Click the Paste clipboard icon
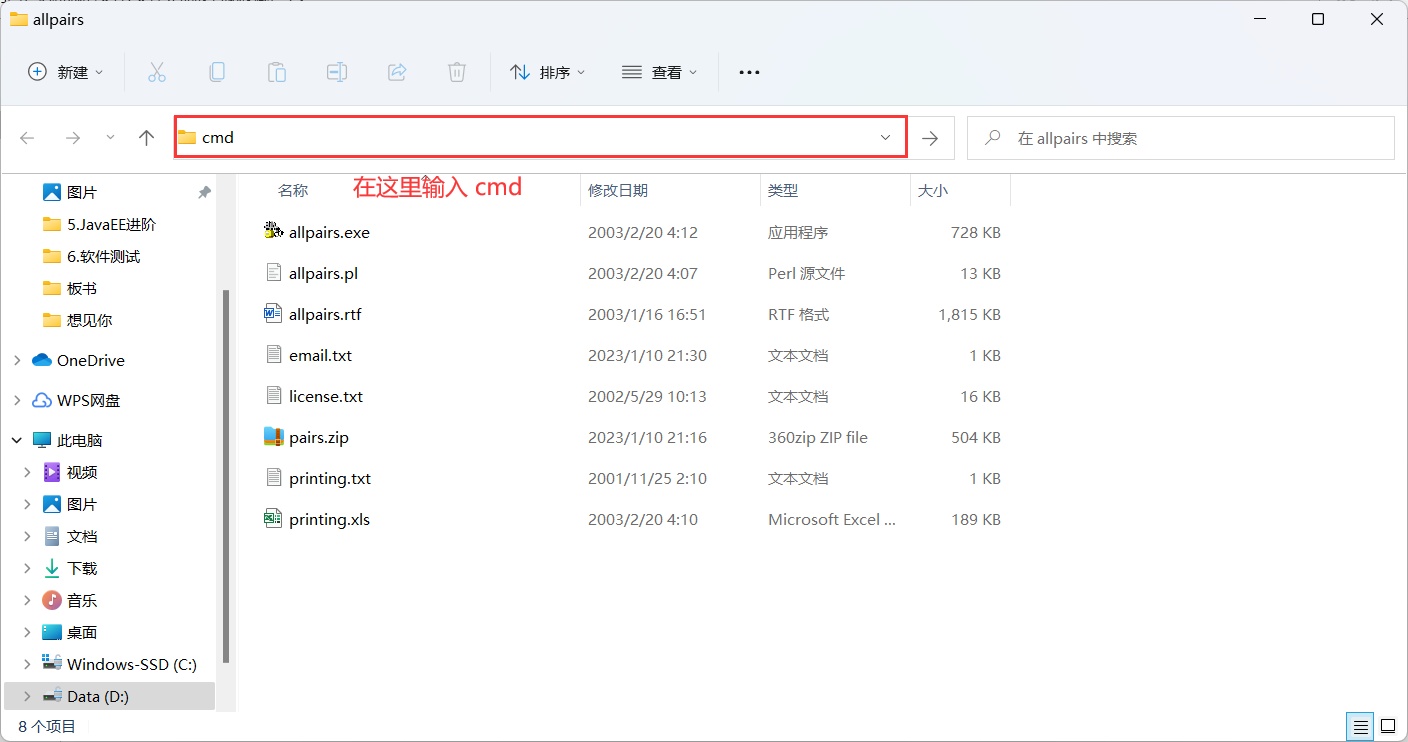The width and height of the screenshot is (1408, 742). (277, 72)
